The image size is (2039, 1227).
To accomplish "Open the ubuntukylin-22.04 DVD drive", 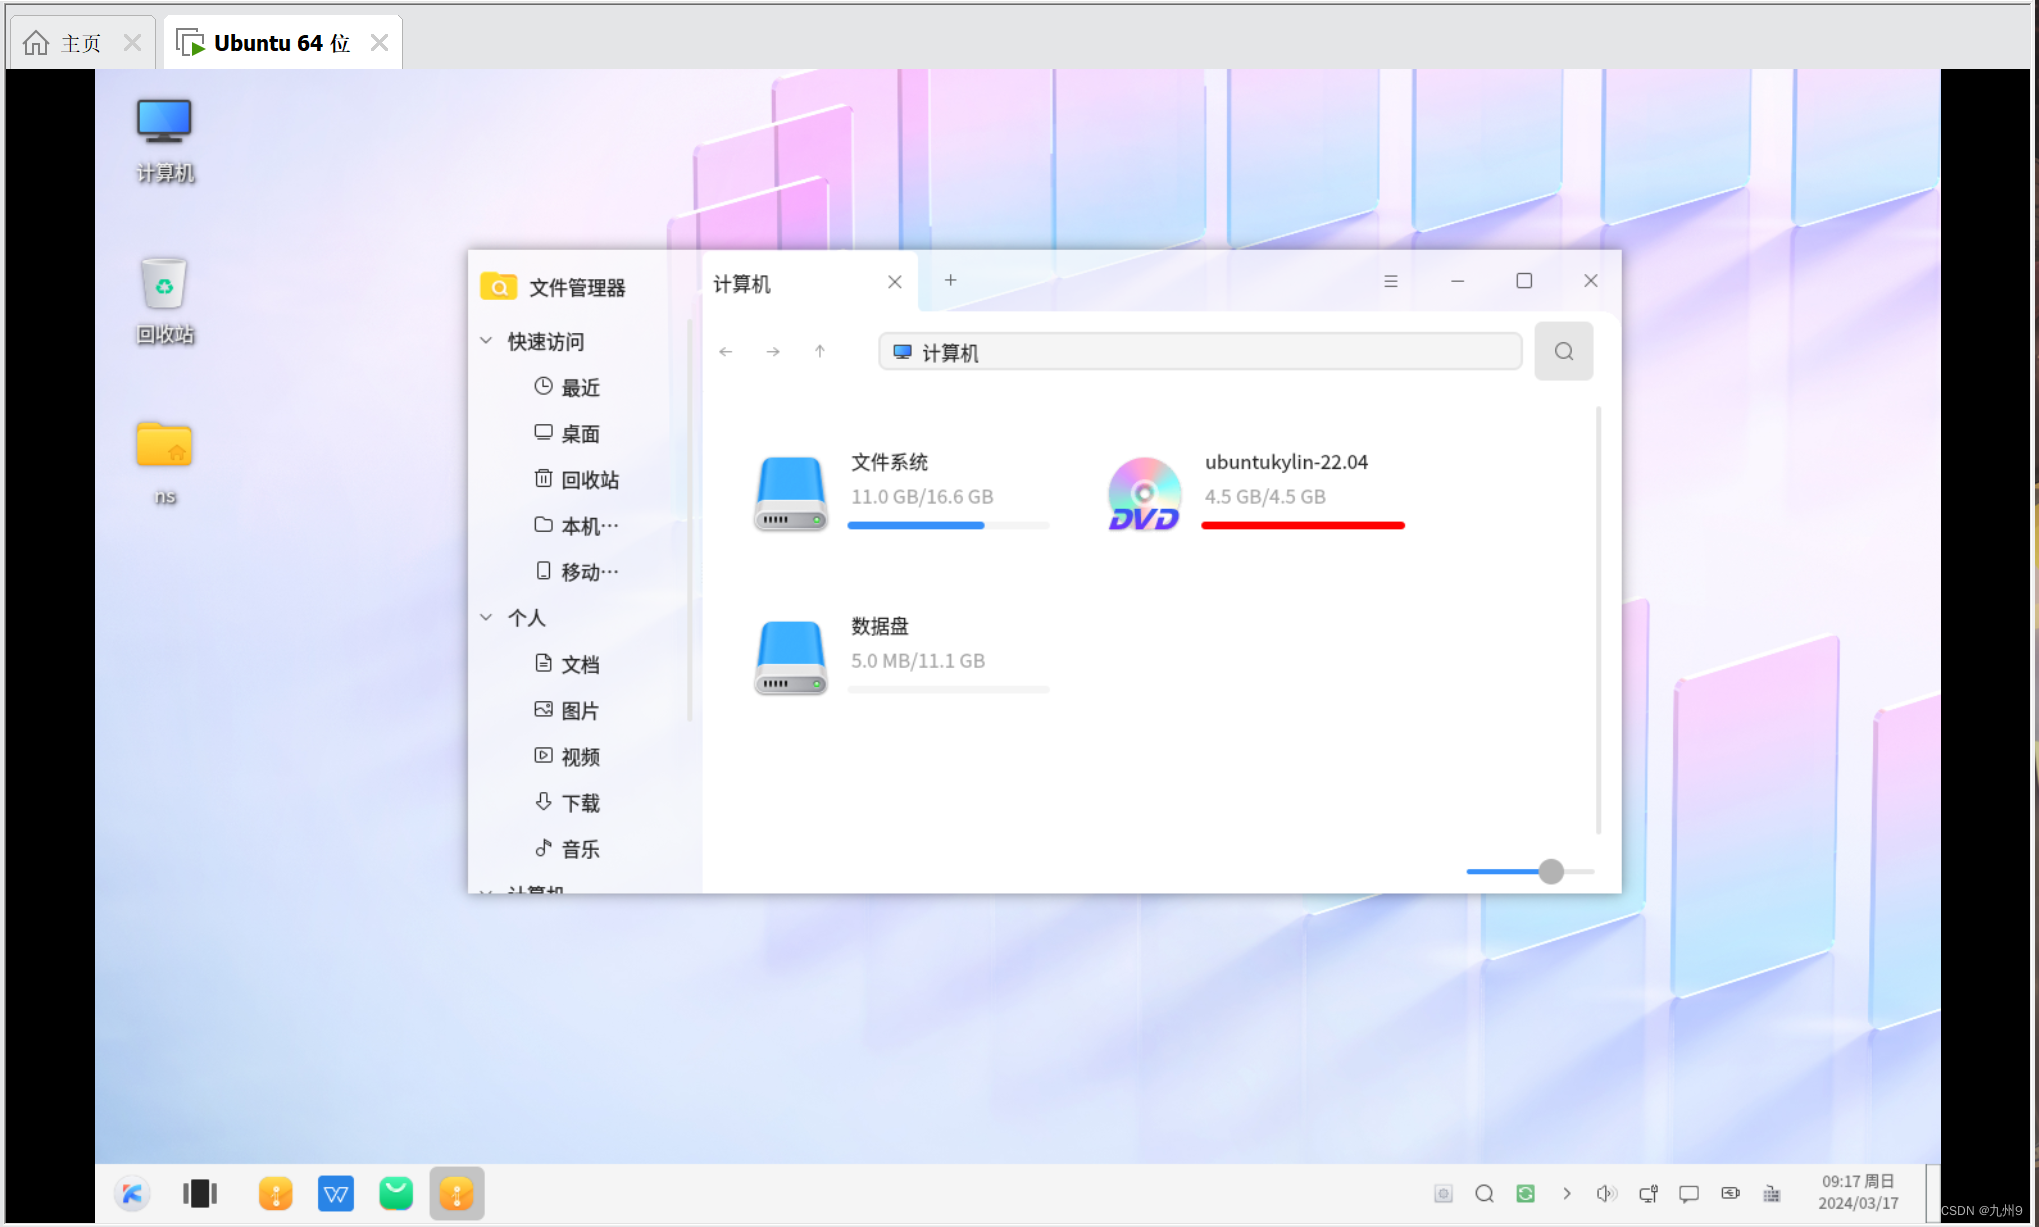I will click(x=1144, y=494).
